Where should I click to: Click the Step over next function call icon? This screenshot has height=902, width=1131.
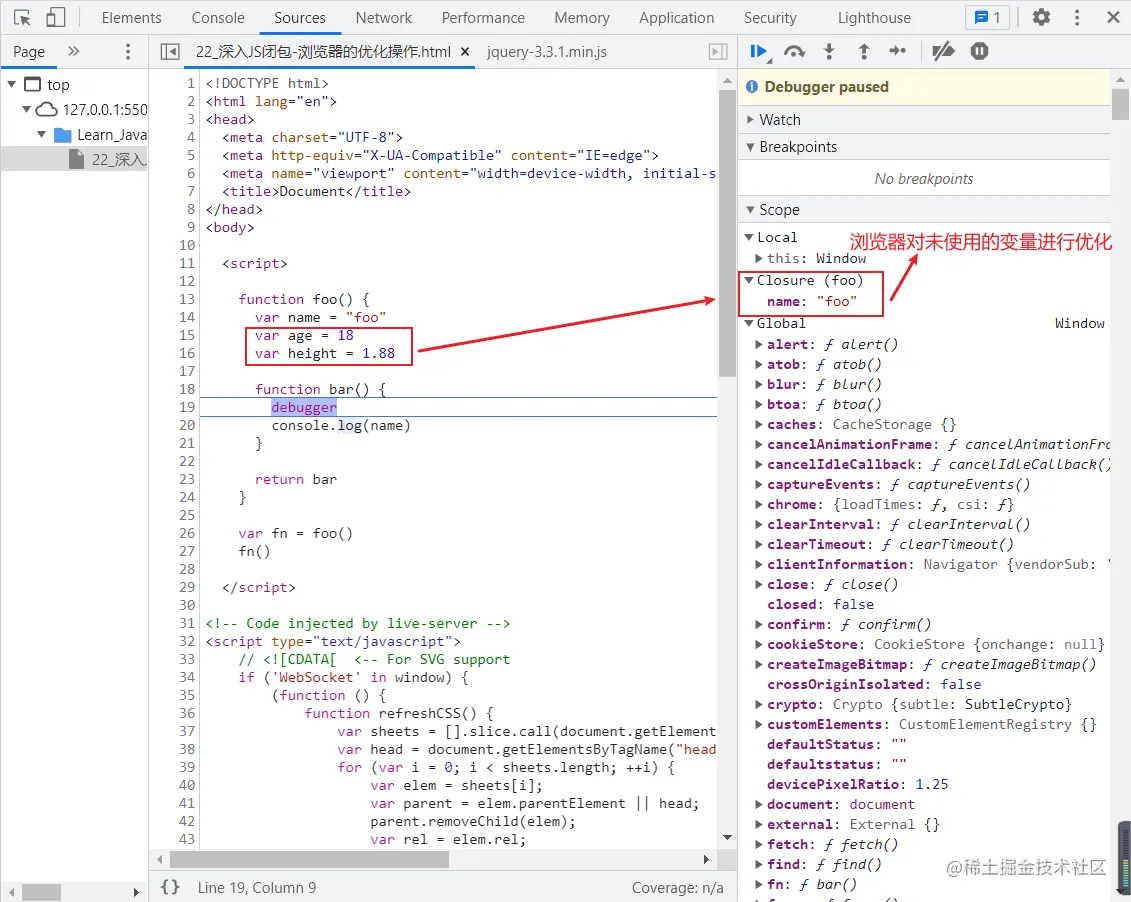(x=794, y=51)
